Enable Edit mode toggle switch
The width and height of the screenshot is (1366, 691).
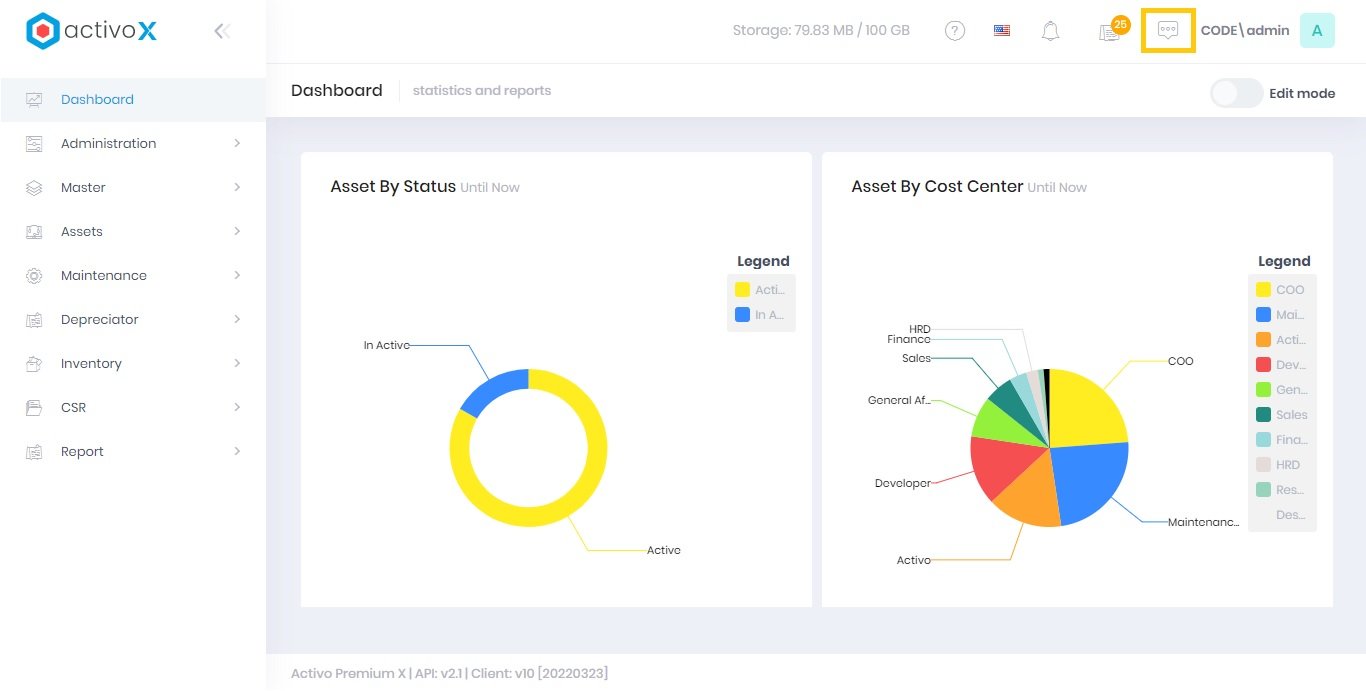(1236, 93)
